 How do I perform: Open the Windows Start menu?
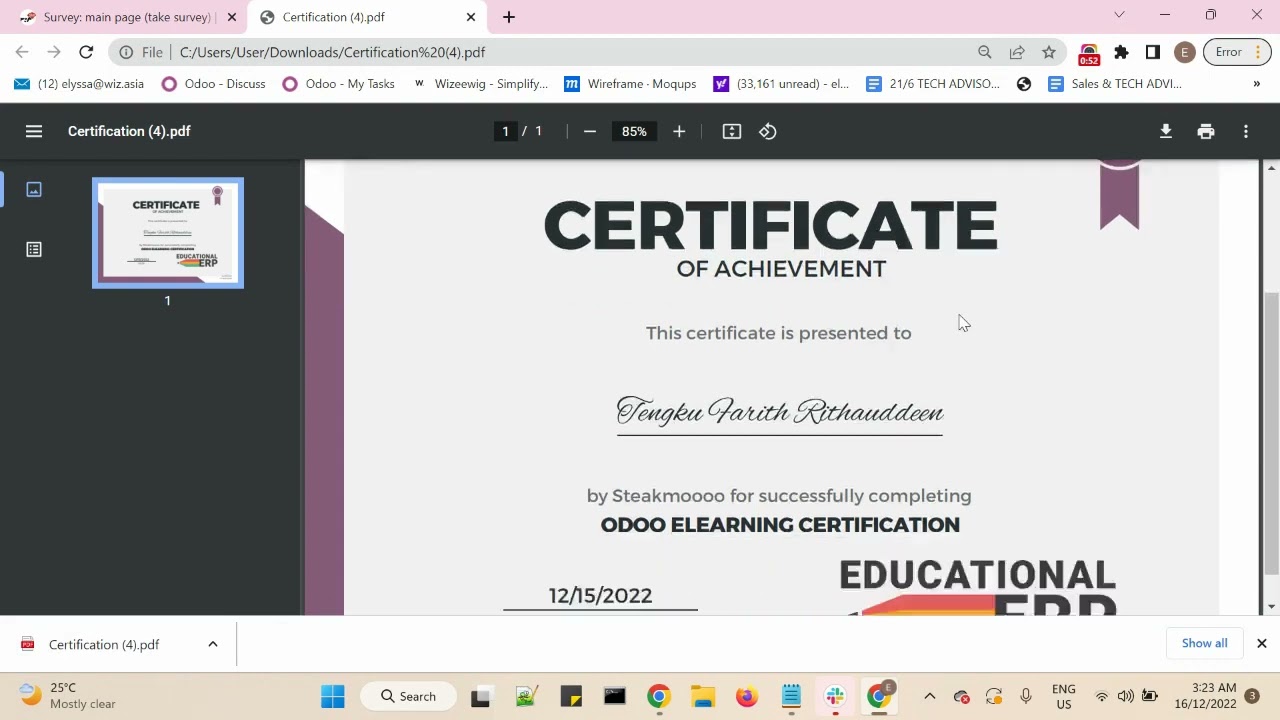point(333,696)
